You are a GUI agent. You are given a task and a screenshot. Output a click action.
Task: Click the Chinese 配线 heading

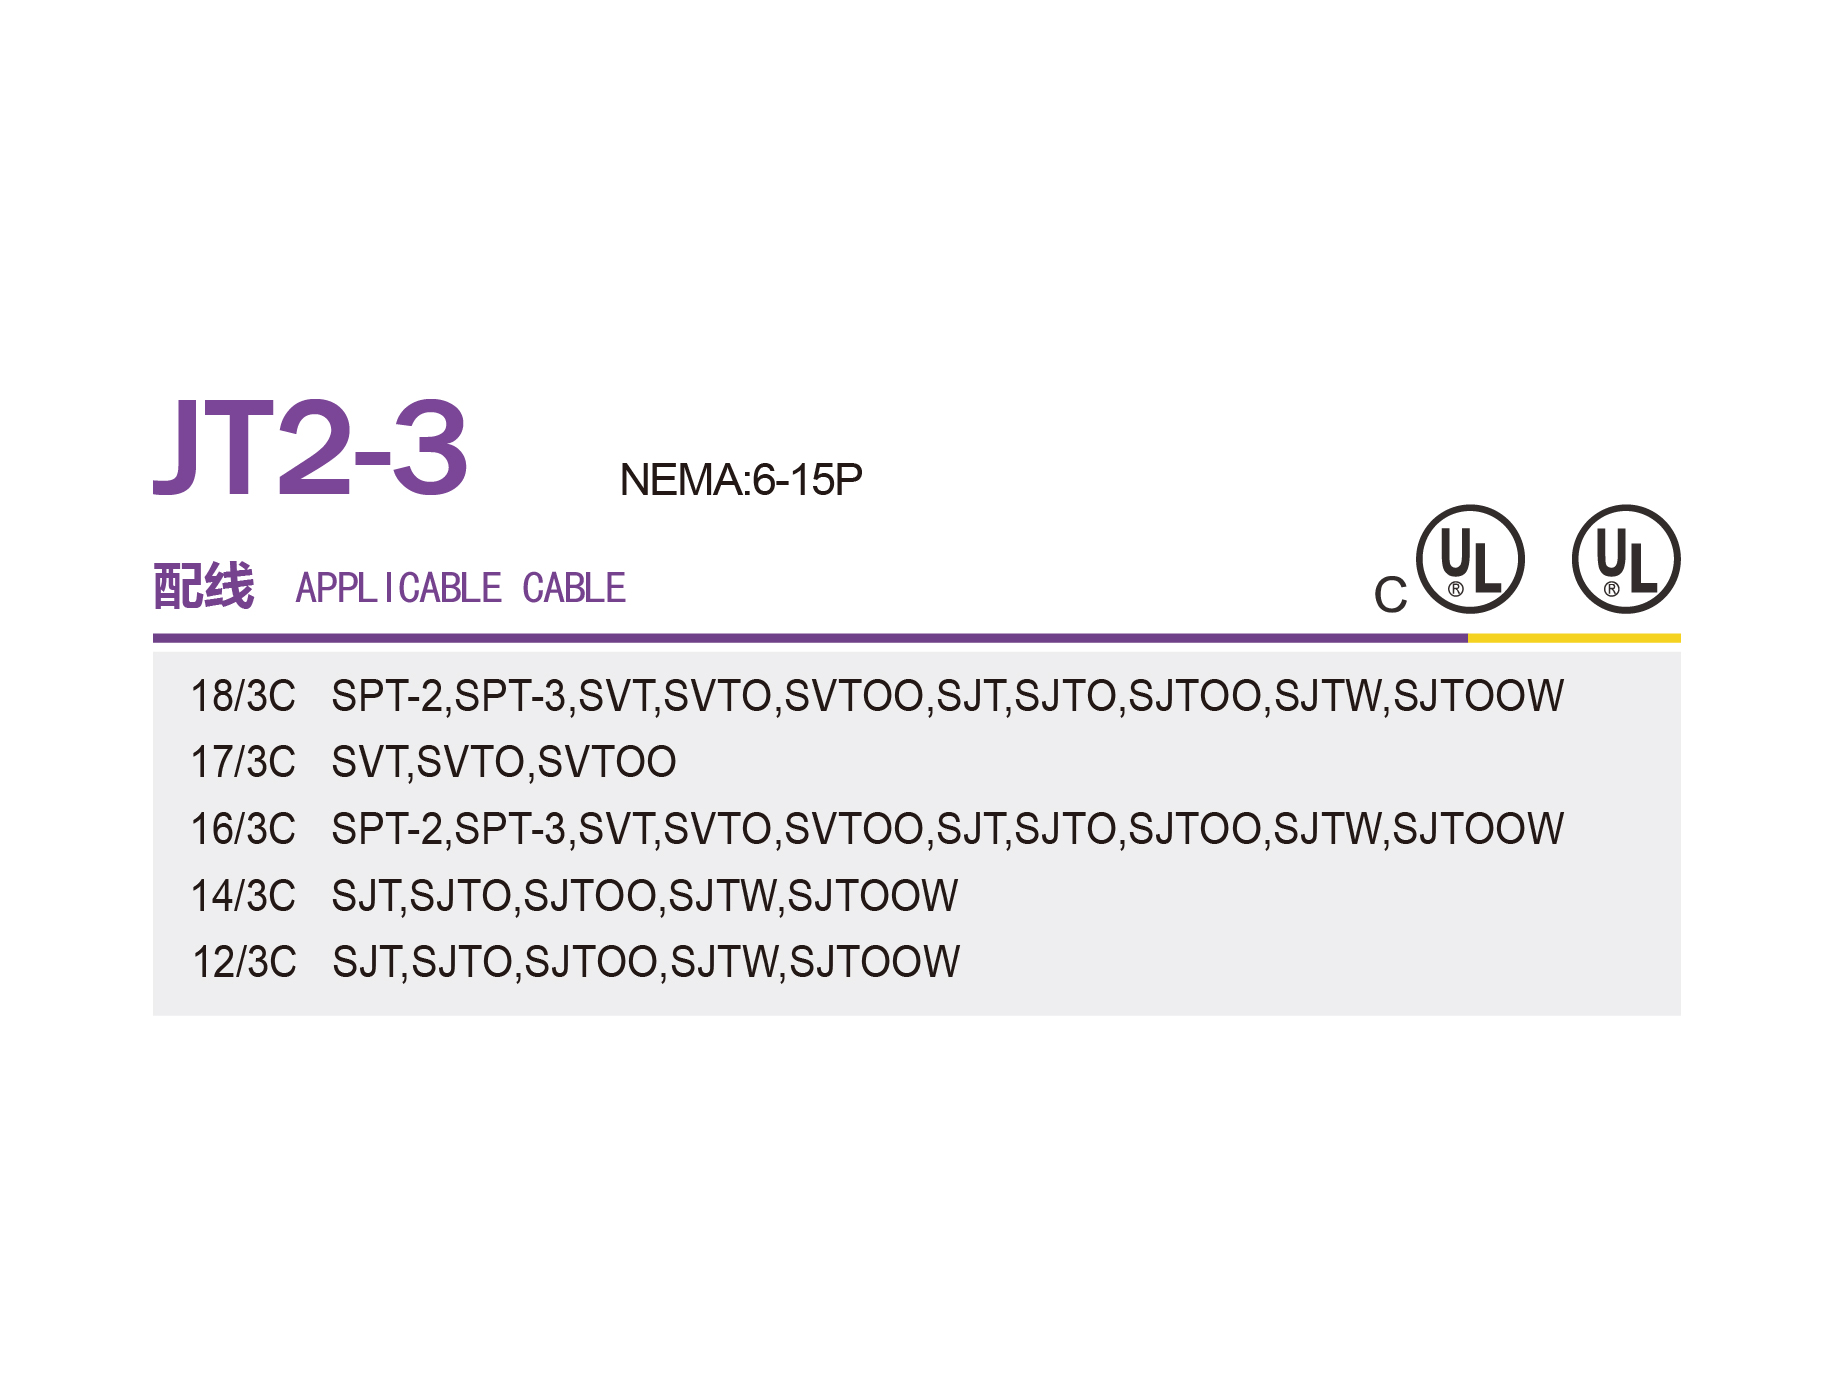(204, 586)
